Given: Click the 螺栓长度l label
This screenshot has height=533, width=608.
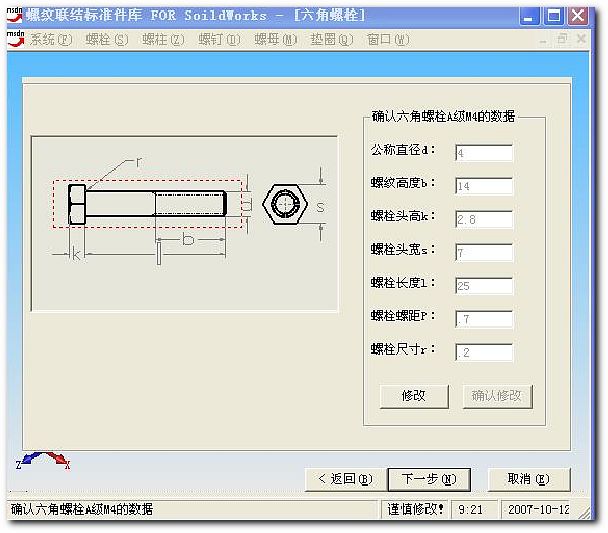Looking at the screenshot, I should pos(402,283).
